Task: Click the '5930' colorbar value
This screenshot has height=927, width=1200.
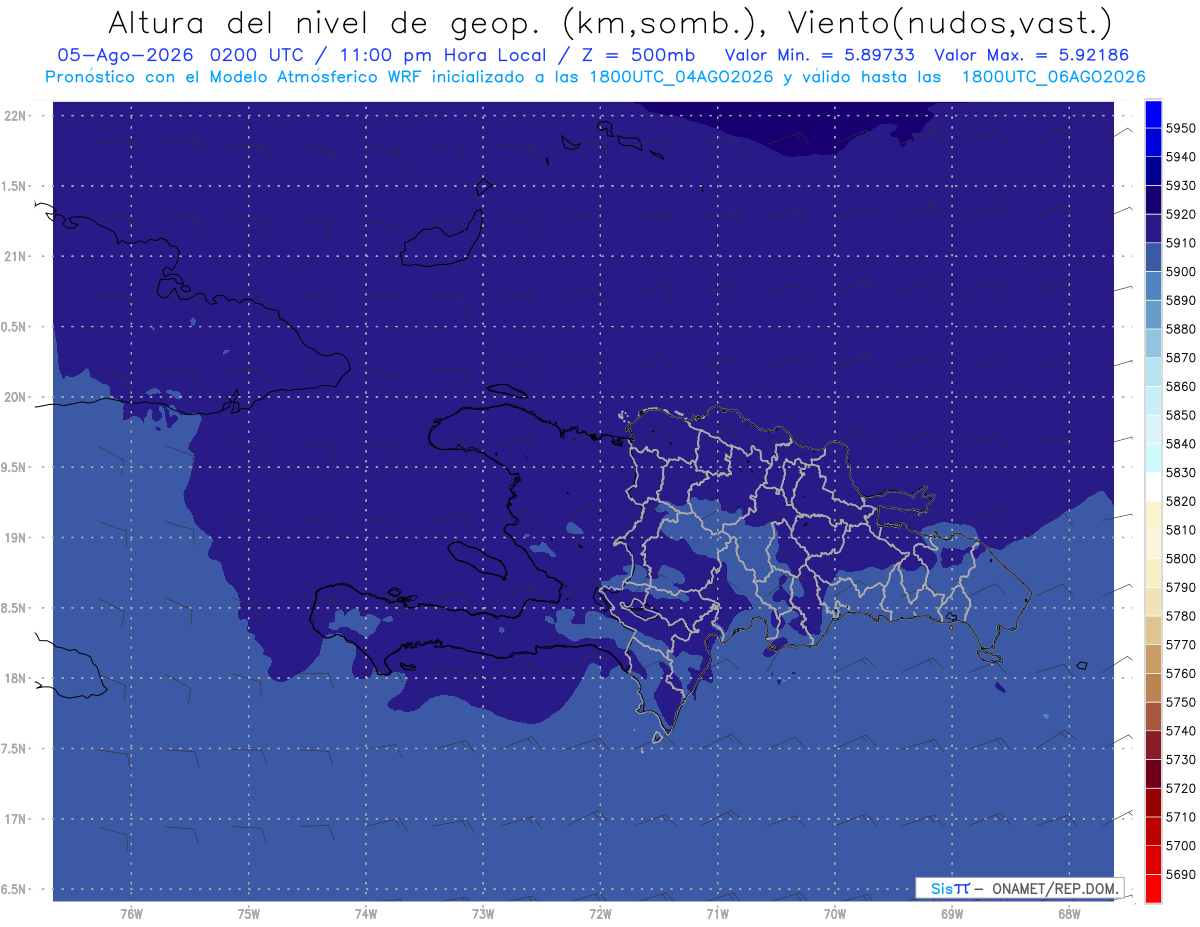Action: (1181, 185)
